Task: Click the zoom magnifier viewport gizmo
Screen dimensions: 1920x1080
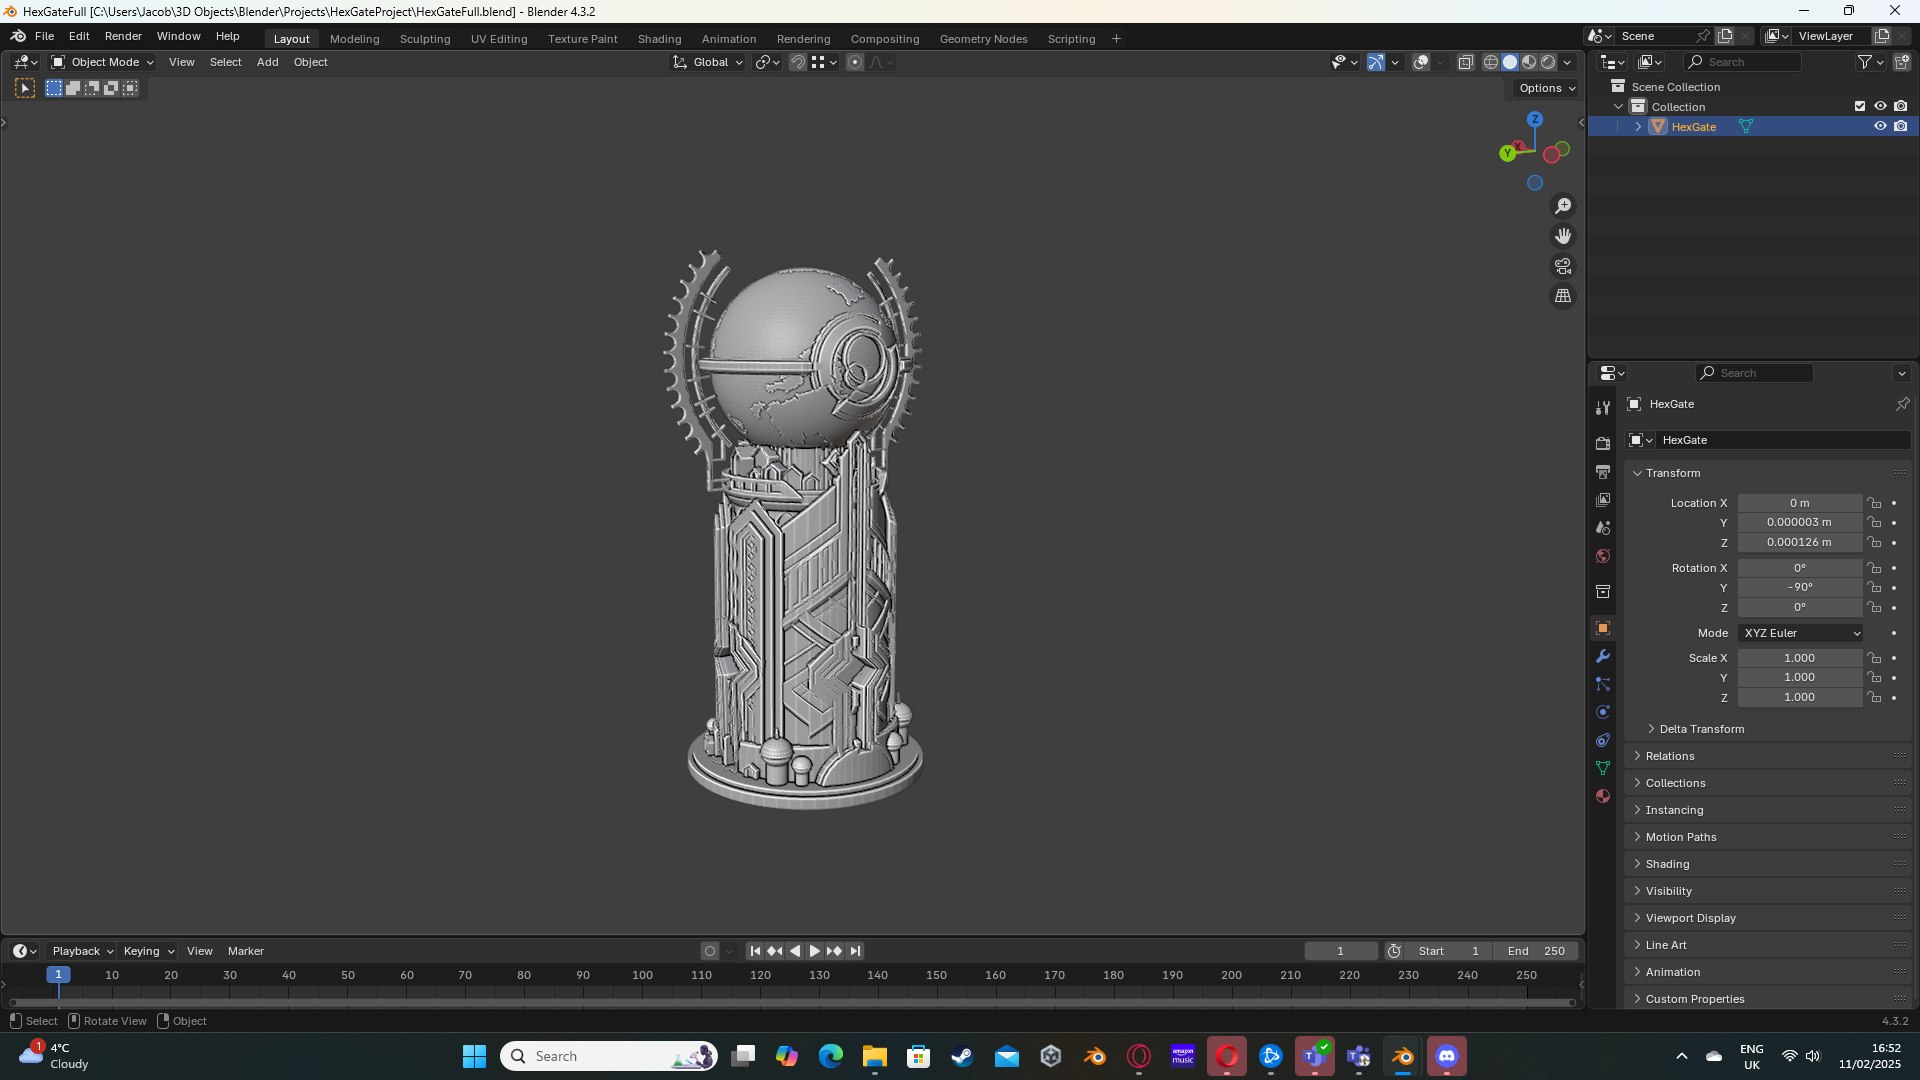Action: coord(1563,206)
